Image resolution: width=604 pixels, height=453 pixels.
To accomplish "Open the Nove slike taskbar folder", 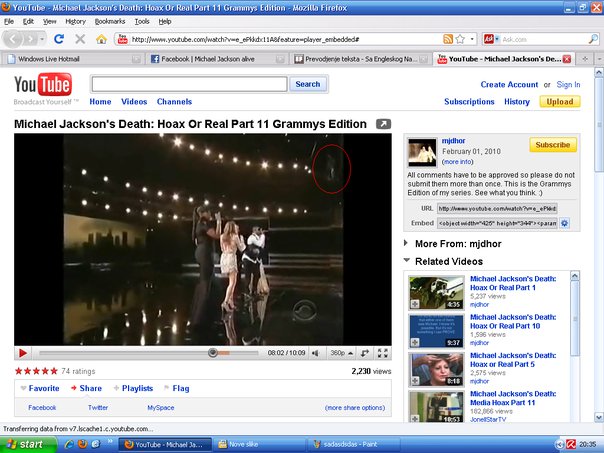I will pyautogui.click(x=259, y=444).
